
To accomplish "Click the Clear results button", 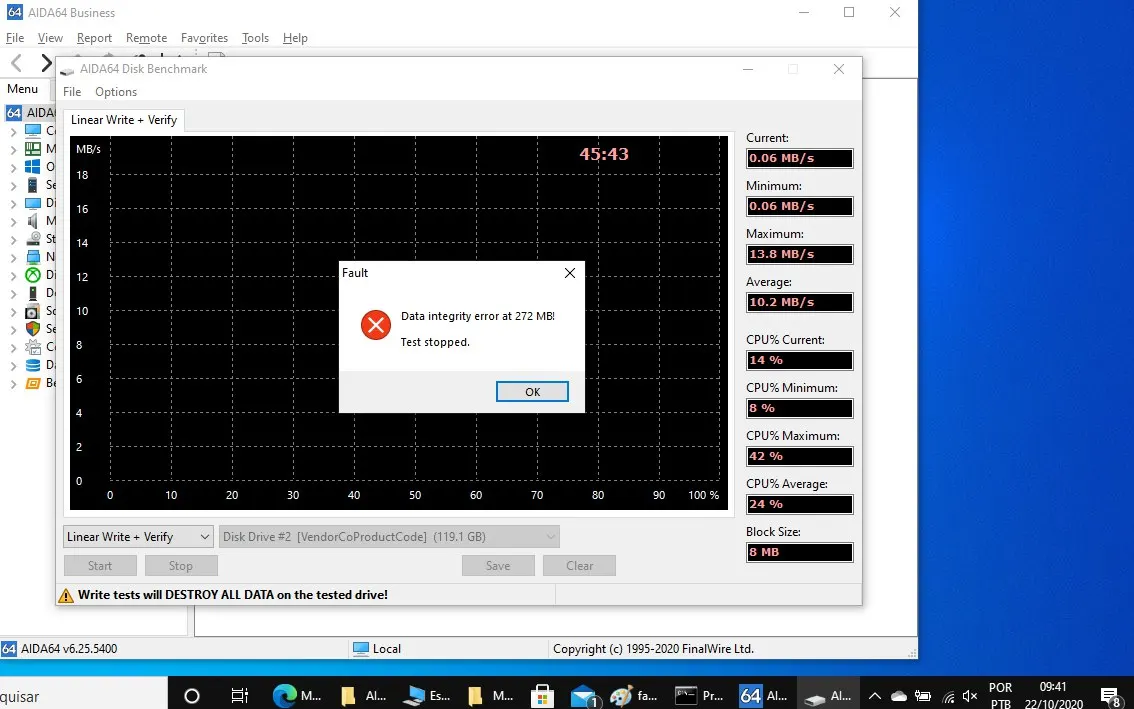I will tap(579, 566).
